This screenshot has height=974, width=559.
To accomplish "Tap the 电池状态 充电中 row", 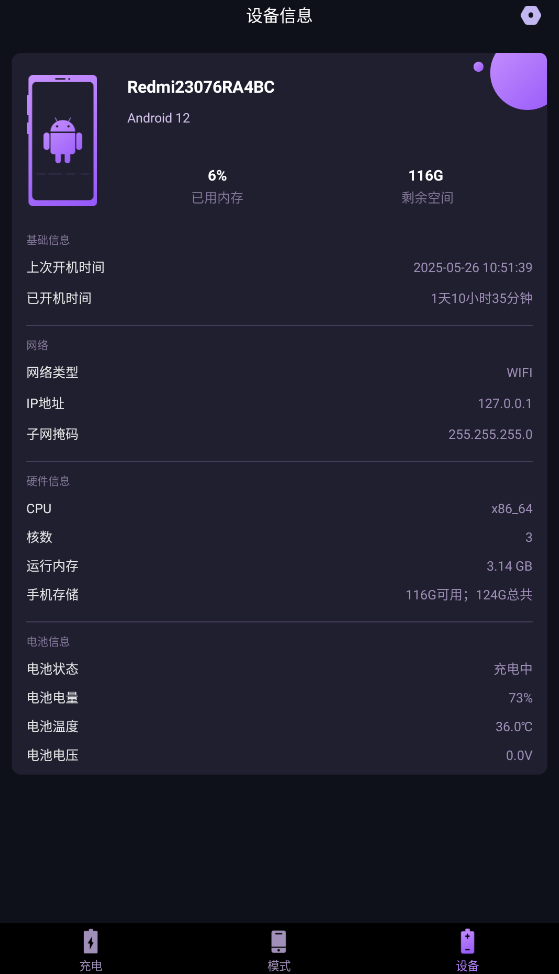I will 280,669.
